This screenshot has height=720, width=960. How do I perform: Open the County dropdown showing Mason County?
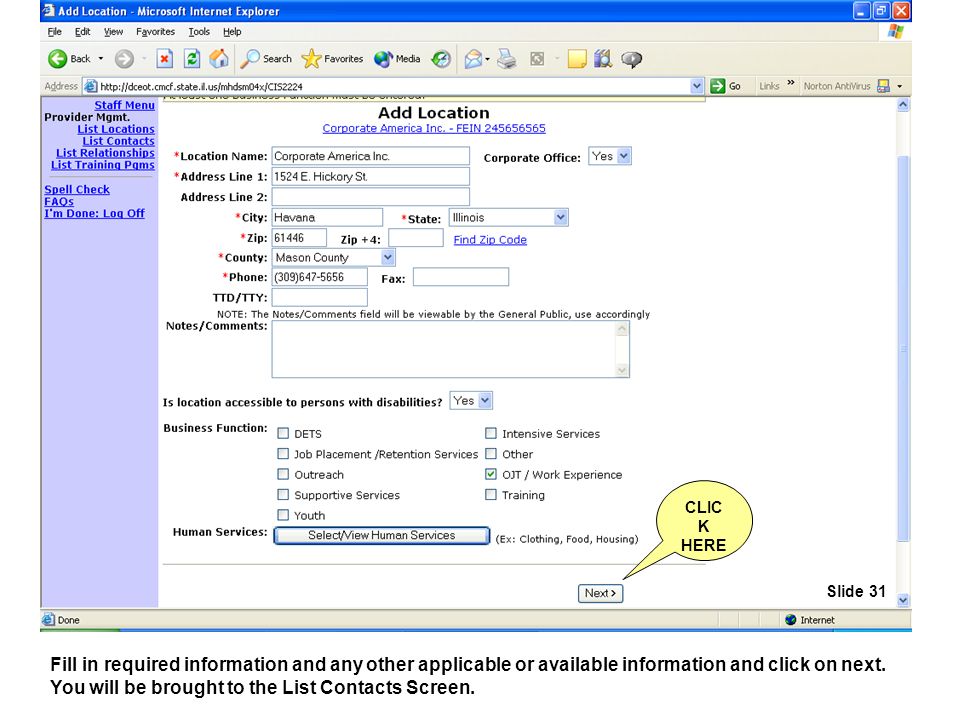point(334,257)
